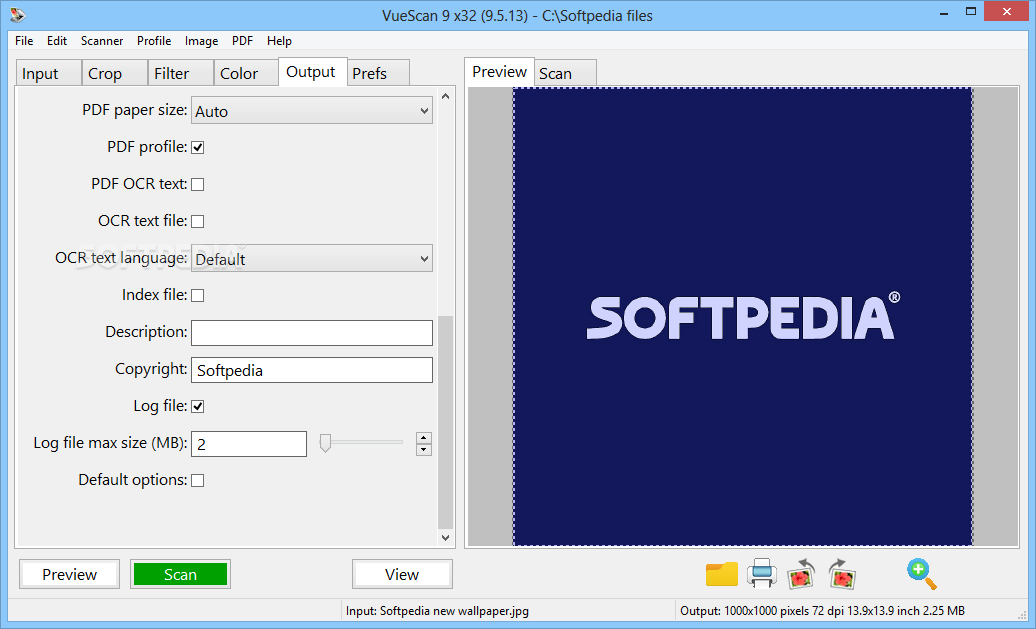Disable the PDF profile checkbox
1036x629 pixels.
click(198, 147)
